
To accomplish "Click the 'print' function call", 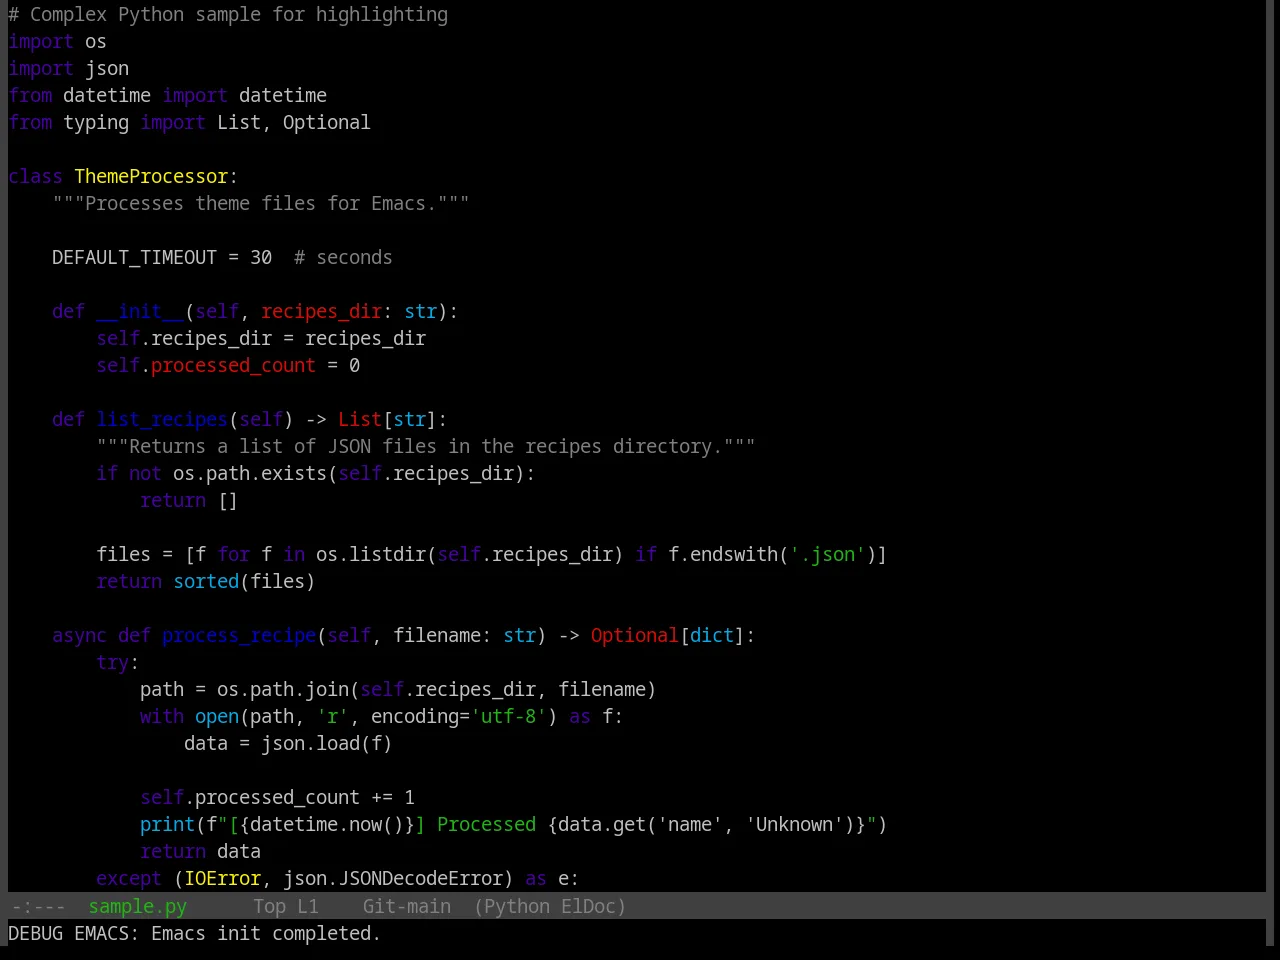I will click(167, 825).
